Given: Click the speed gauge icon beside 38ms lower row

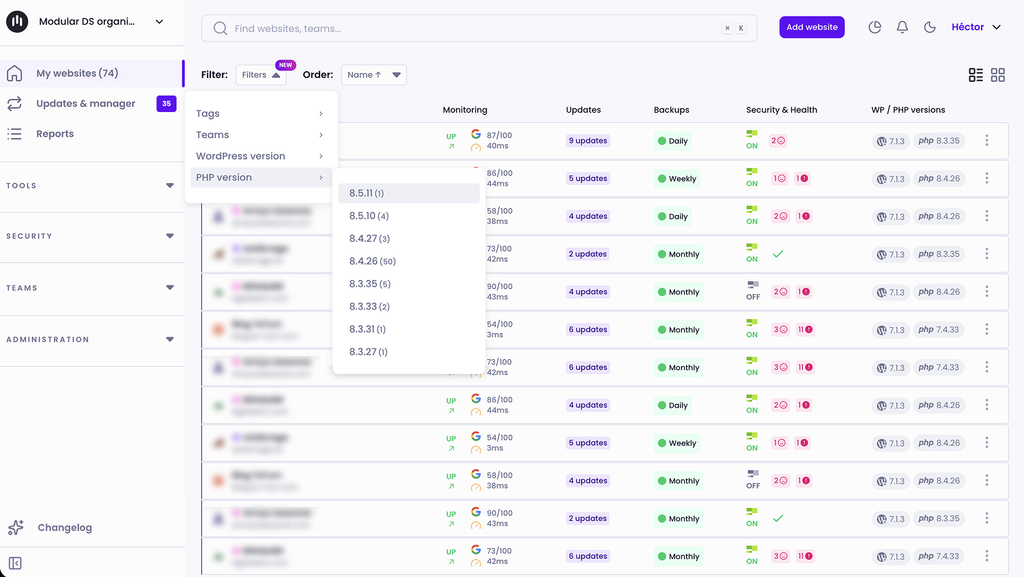Looking at the screenshot, I should tap(476, 486).
